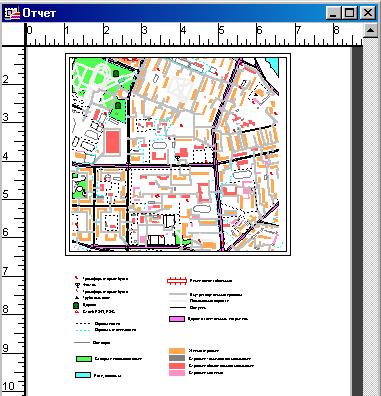Select the cyan legend swatch

(x=83, y=375)
